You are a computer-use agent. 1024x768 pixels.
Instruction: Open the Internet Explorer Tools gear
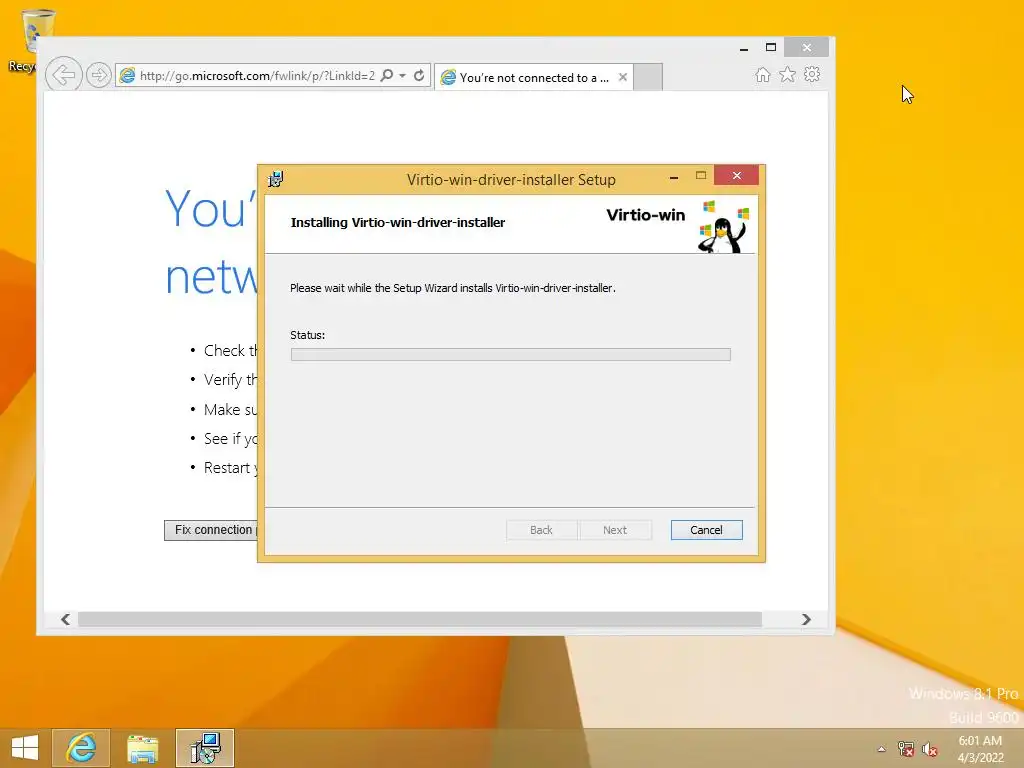click(x=812, y=74)
